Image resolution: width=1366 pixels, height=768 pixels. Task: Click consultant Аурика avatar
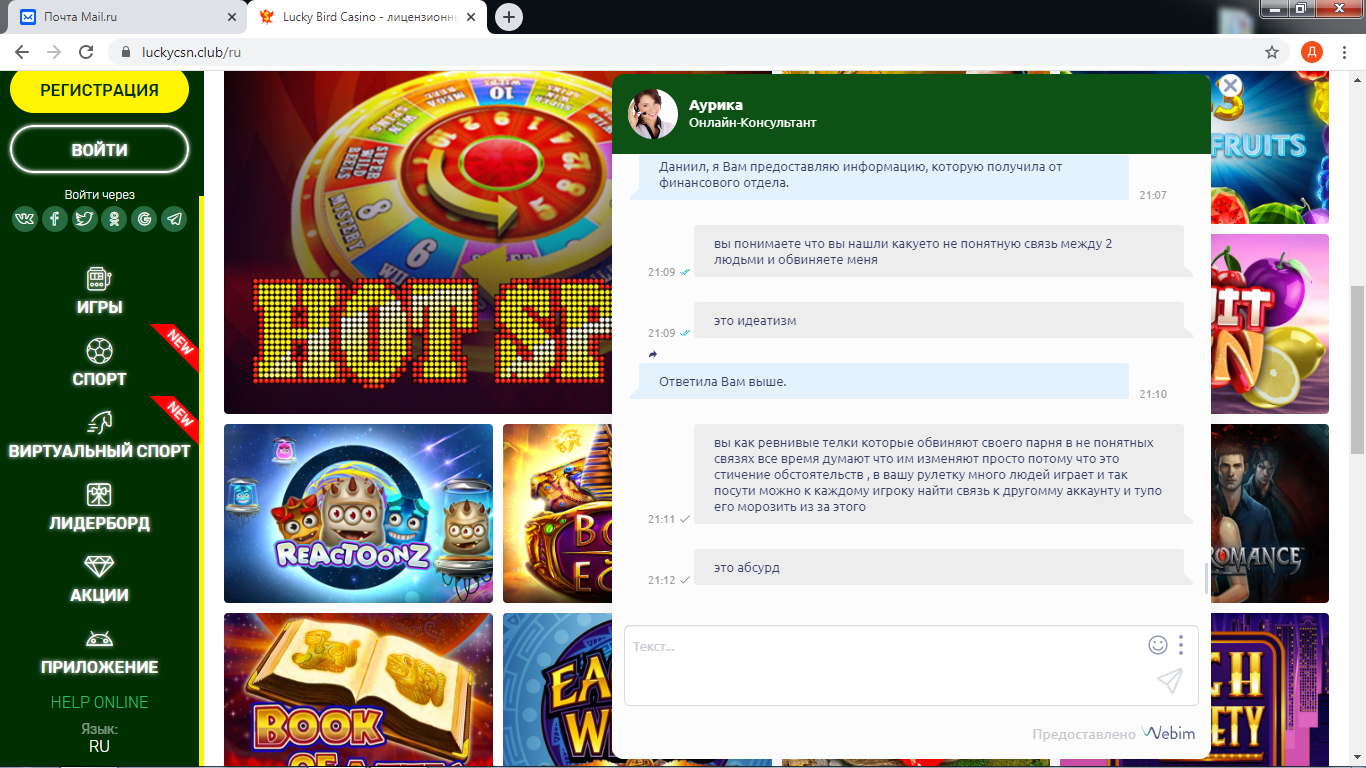(x=653, y=114)
